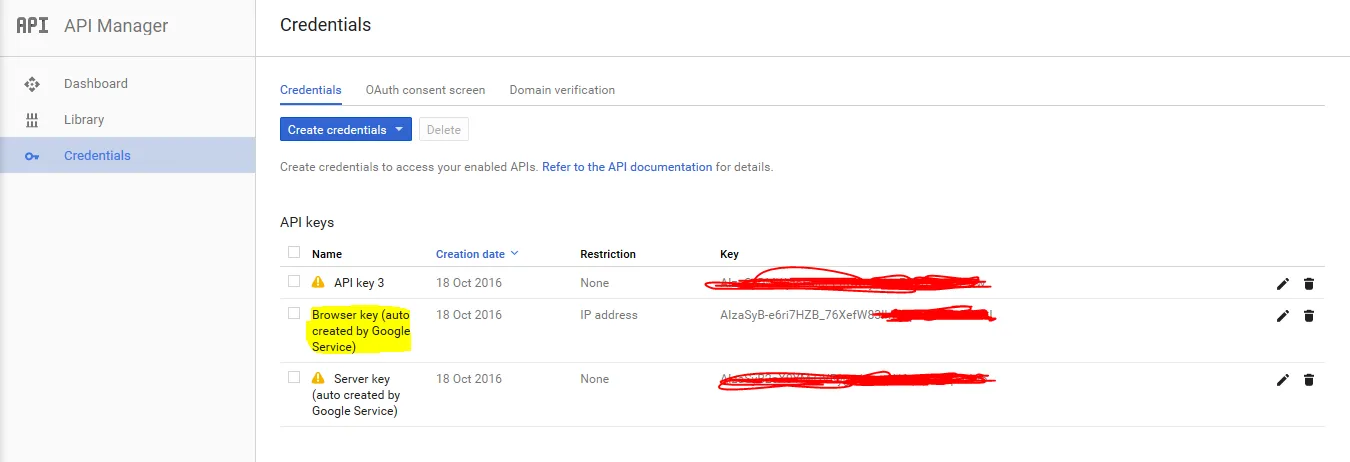Edit API key 3 with pencil icon
This screenshot has height=462, width=1350.
point(1283,284)
